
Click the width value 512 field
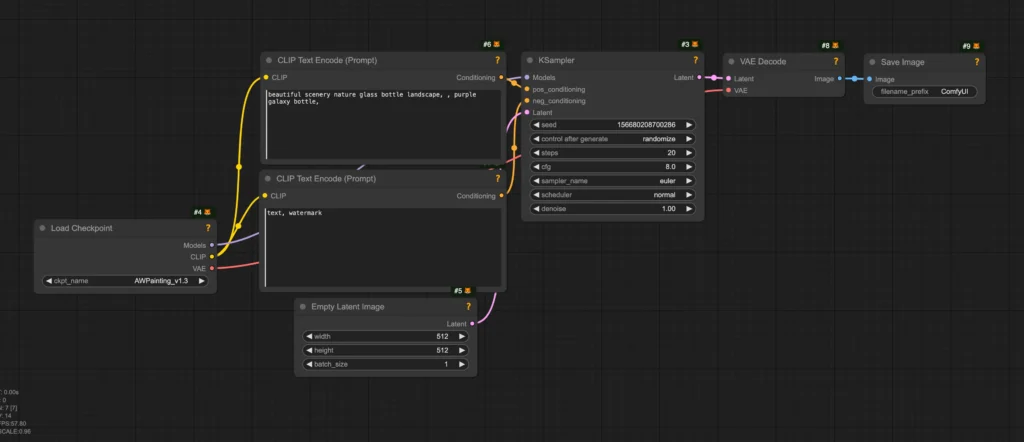(x=385, y=336)
